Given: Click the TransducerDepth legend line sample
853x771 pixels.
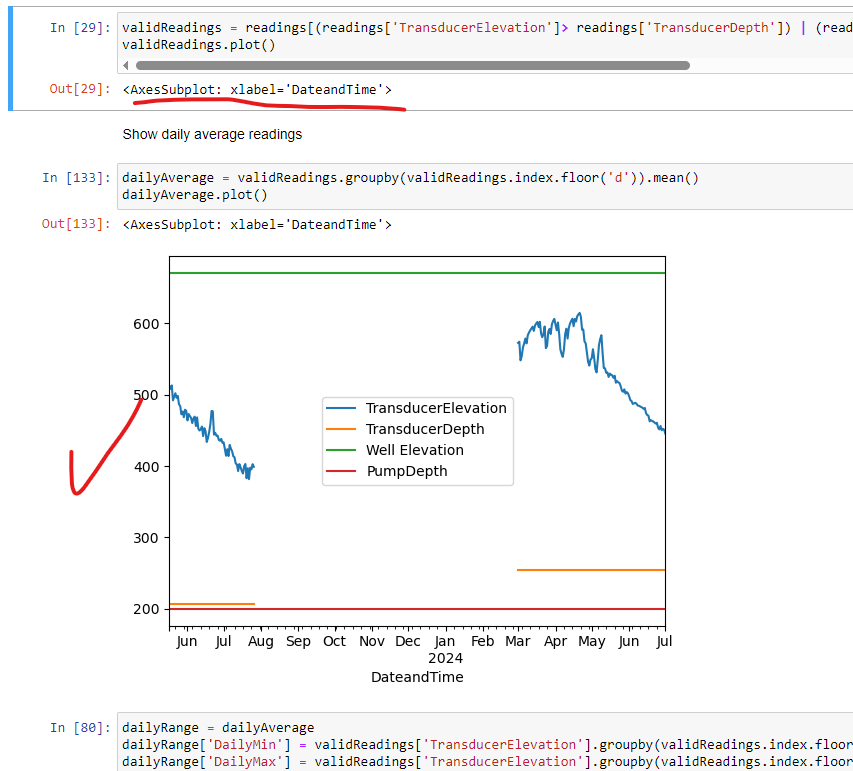Looking at the screenshot, I should pyautogui.click(x=341, y=429).
